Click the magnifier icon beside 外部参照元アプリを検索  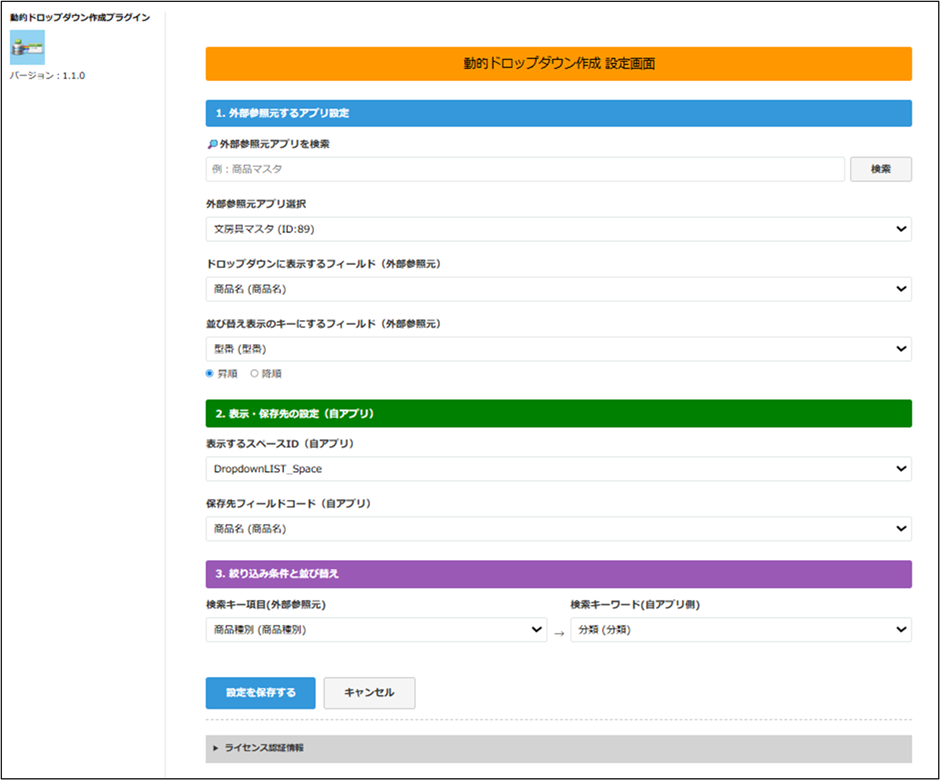(x=211, y=144)
